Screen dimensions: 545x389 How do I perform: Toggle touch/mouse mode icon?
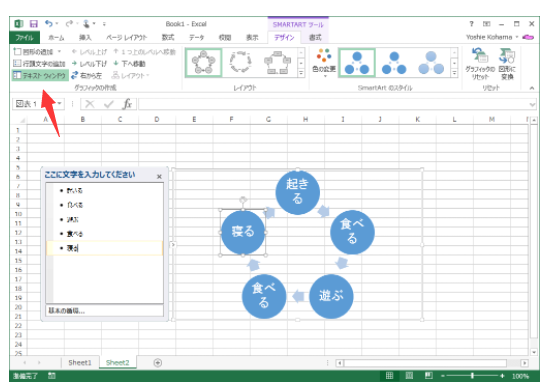(x=86, y=24)
